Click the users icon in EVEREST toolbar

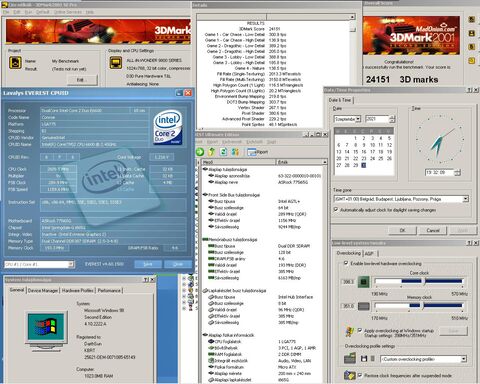point(235,152)
